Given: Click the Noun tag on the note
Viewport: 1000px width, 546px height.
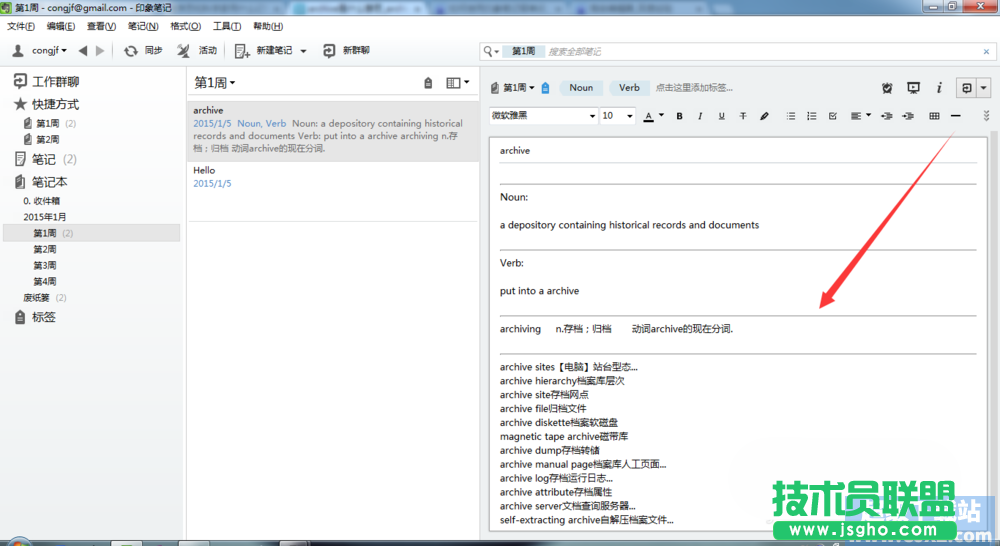Looking at the screenshot, I should [581, 88].
